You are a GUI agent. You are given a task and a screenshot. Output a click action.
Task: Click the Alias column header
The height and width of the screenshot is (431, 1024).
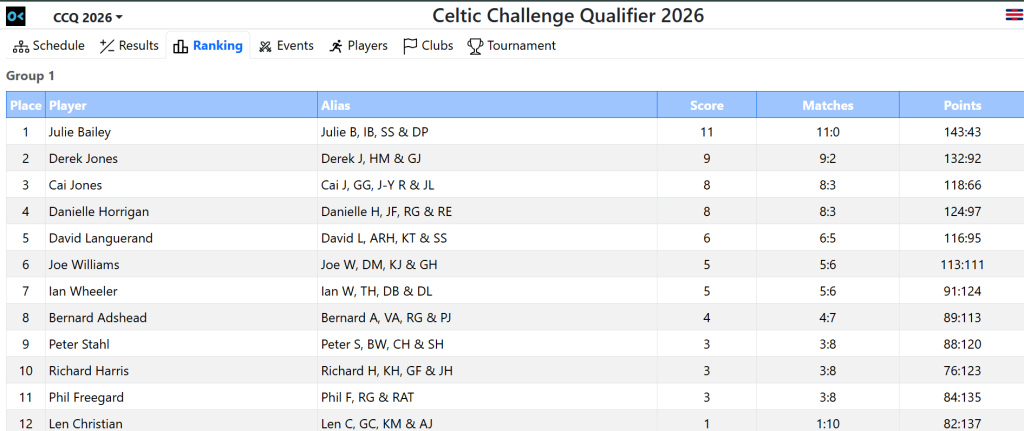[x=335, y=105]
